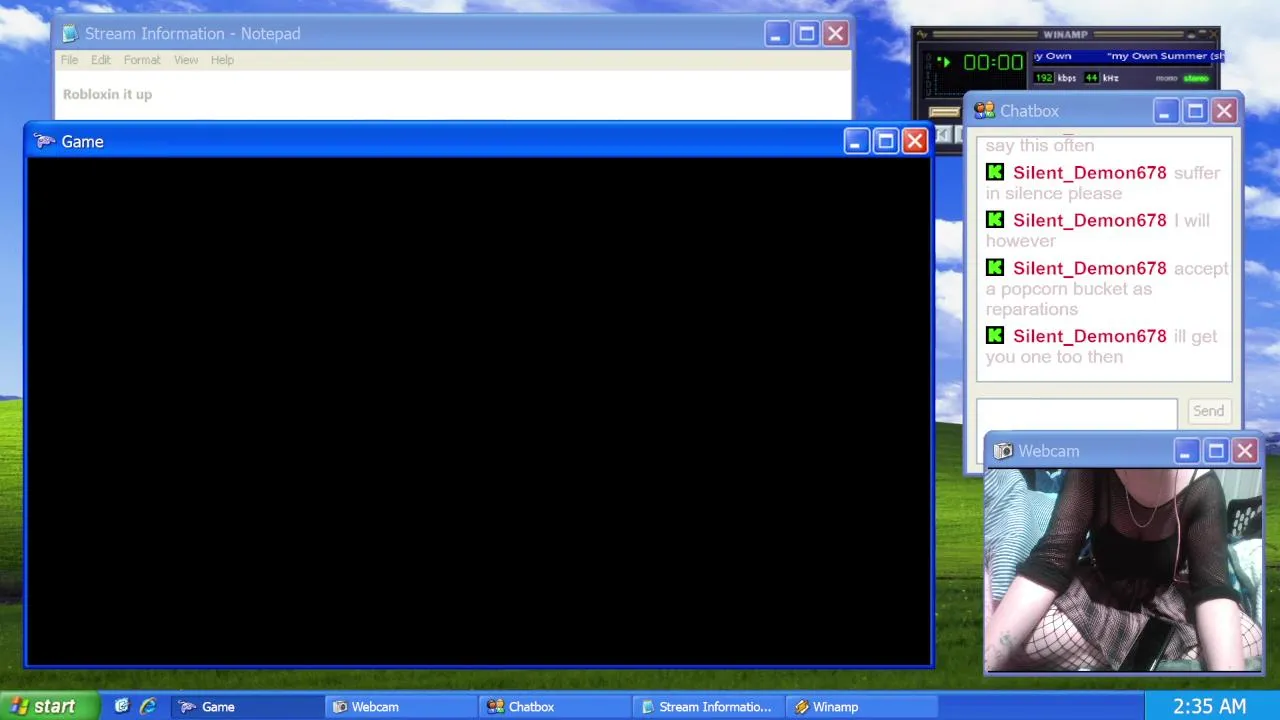Click the Kick badge beside 'accept a popcorn bucket'
The image size is (1280, 720).
click(x=995, y=267)
